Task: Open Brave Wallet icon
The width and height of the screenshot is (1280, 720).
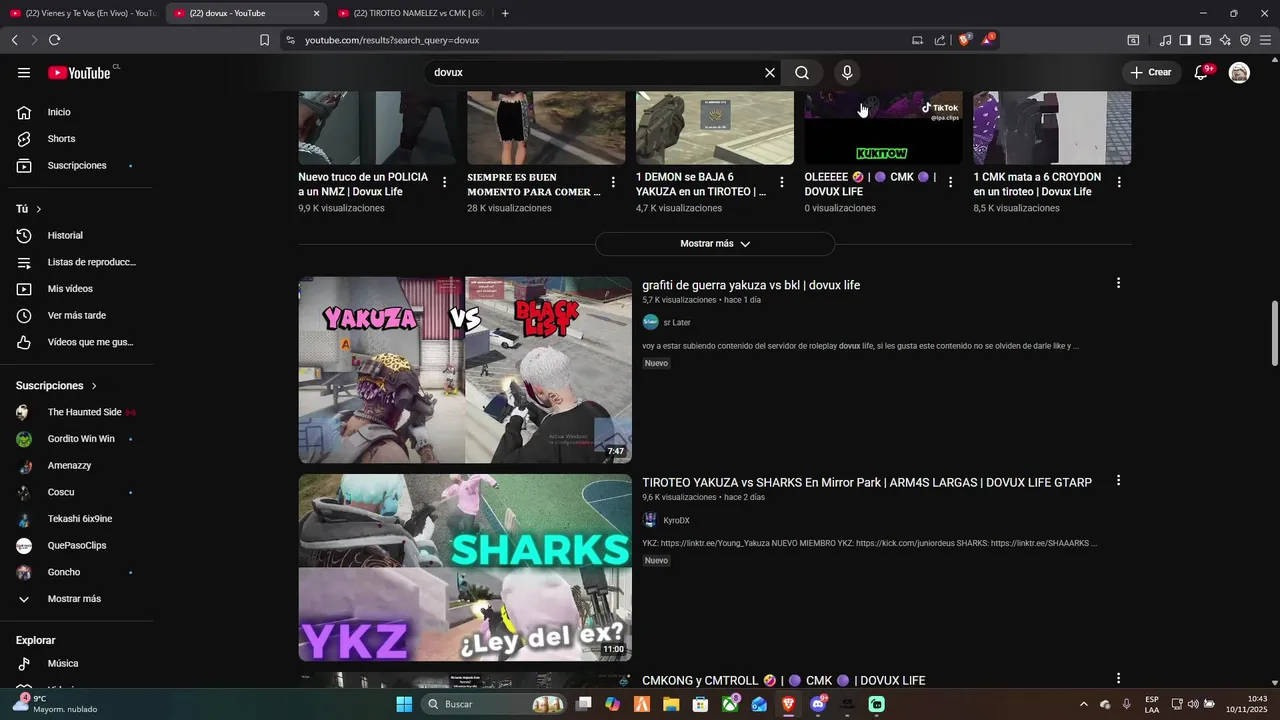Action: [1205, 40]
